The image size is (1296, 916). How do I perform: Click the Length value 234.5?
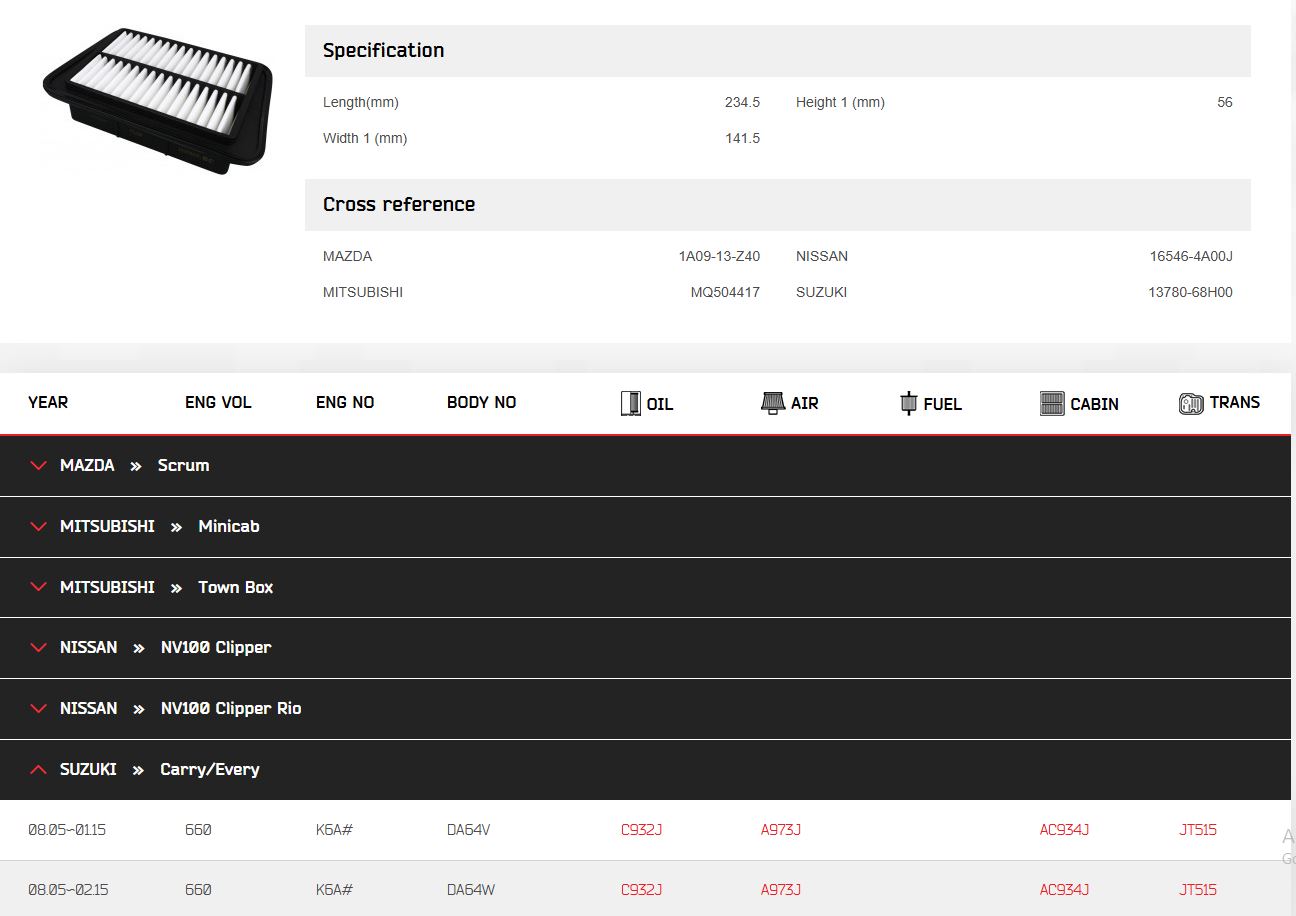pyautogui.click(x=742, y=102)
